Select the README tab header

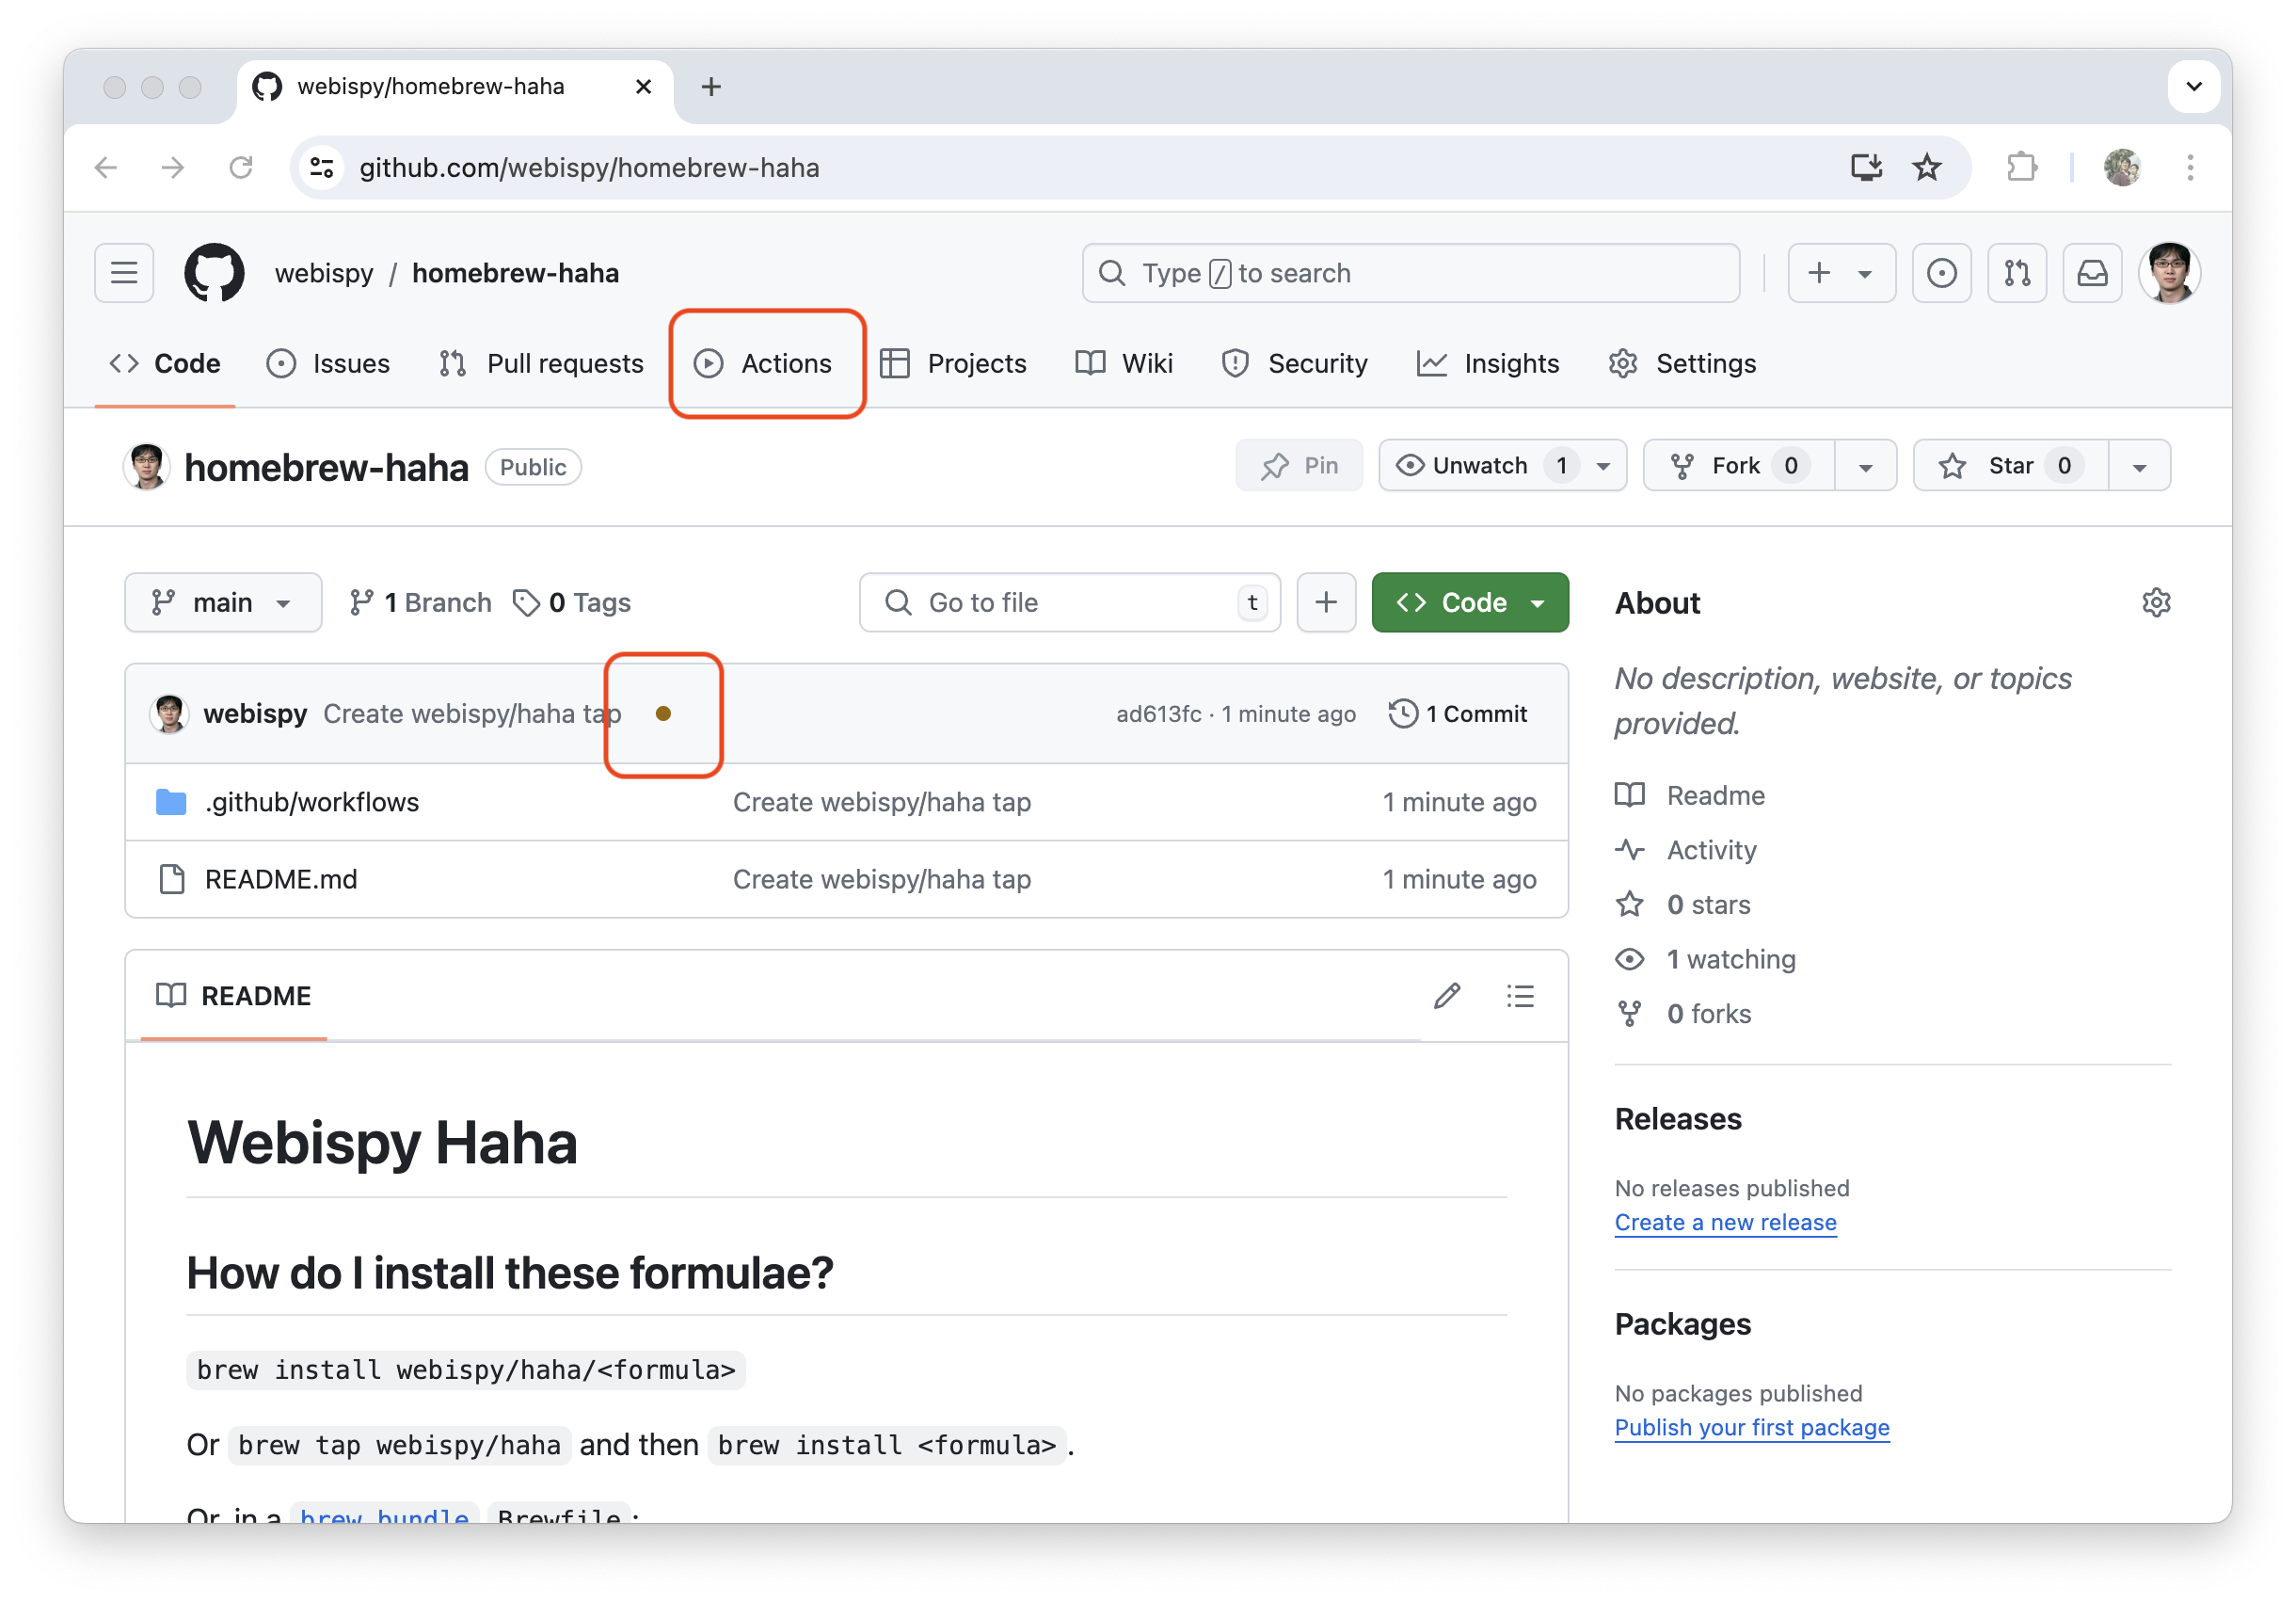[234, 996]
